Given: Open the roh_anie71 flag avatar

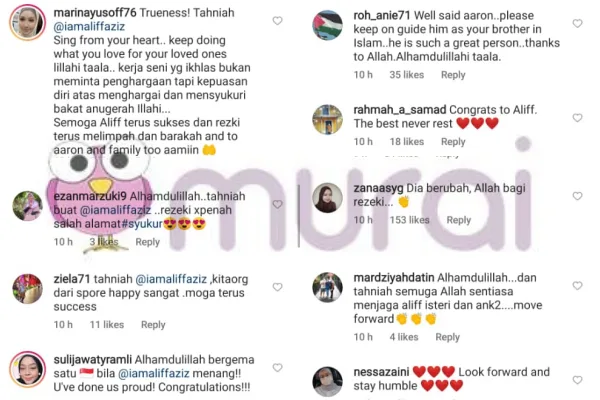Looking at the screenshot, I should pyautogui.click(x=328, y=25).
